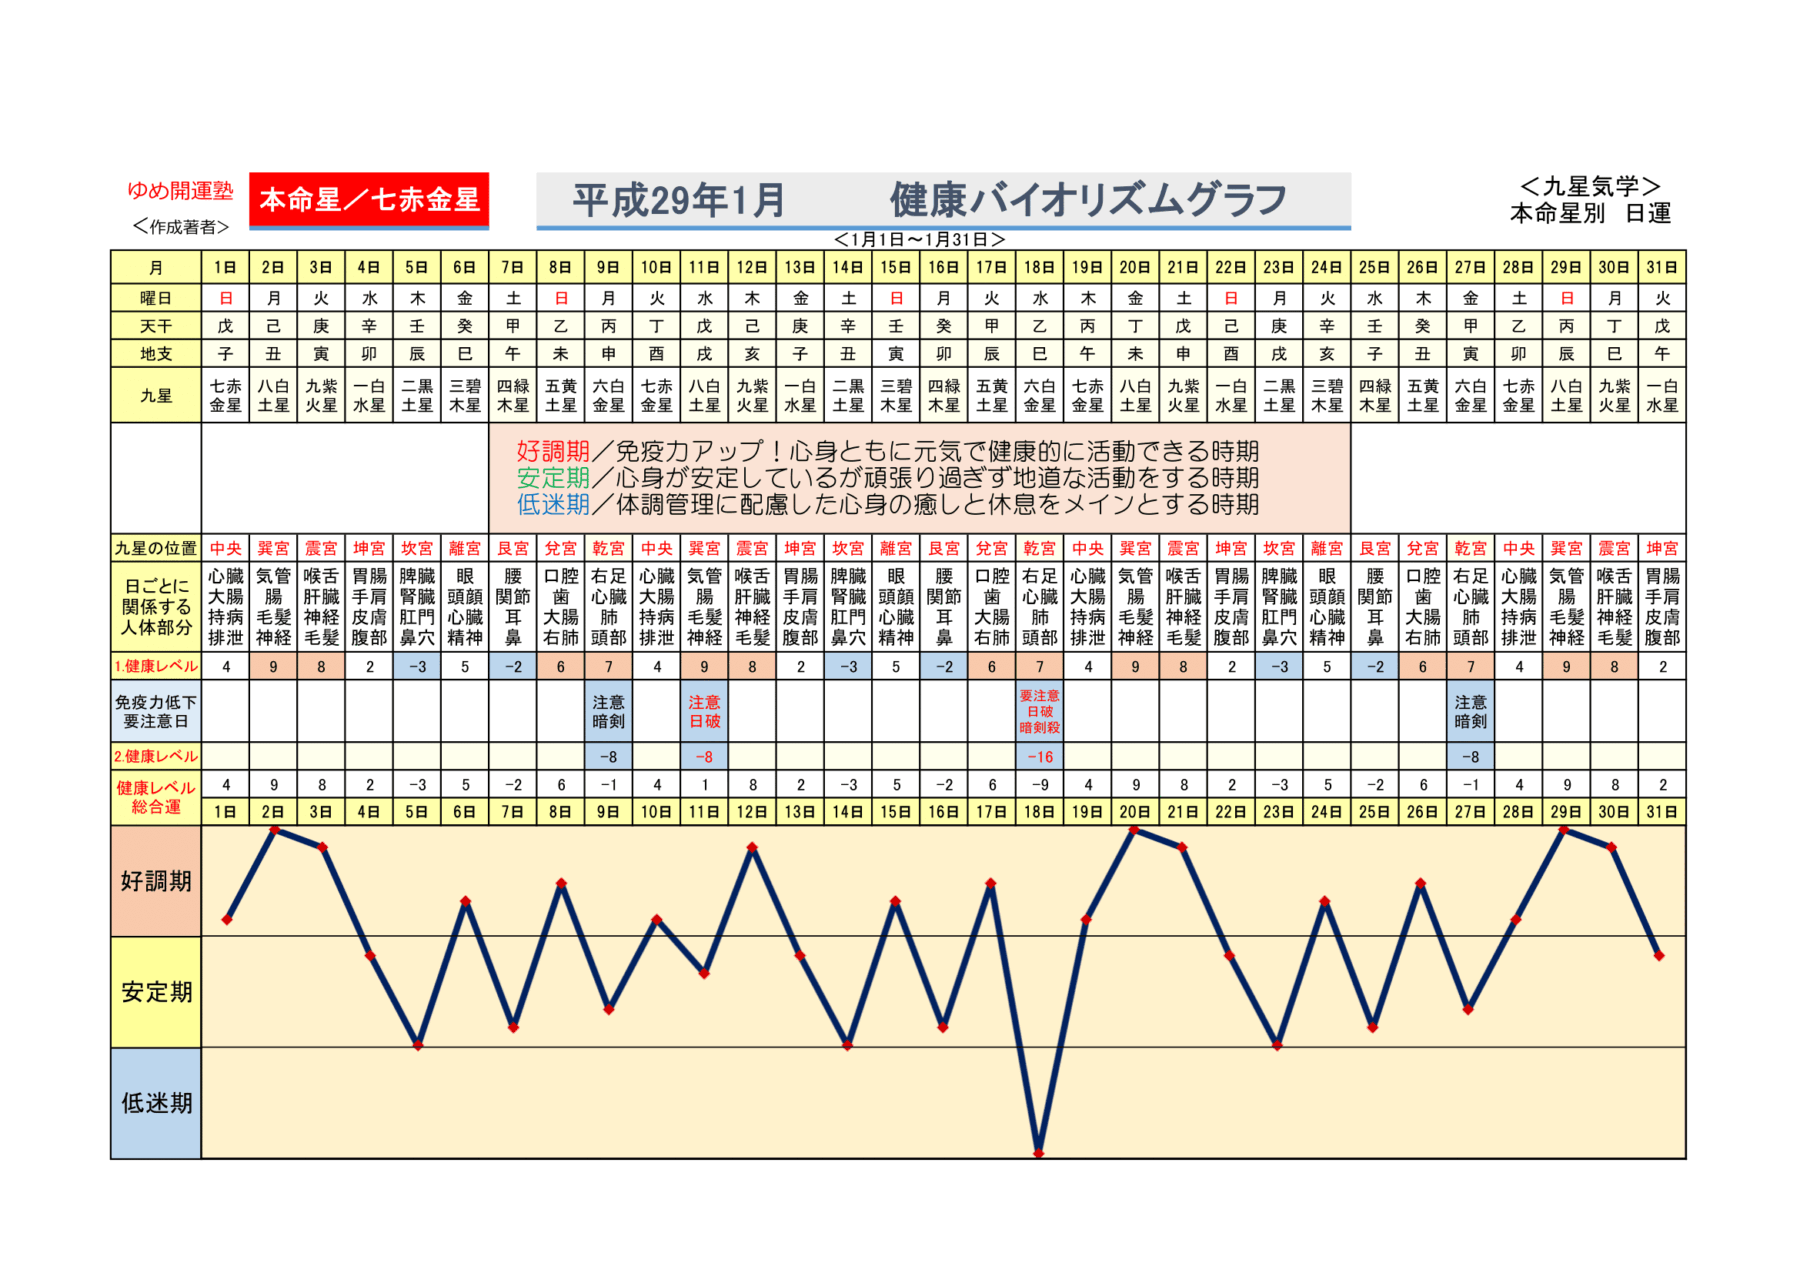Click the ＜作成著者＞ text
This screenshot has width=1800, height=1273.
181,227
